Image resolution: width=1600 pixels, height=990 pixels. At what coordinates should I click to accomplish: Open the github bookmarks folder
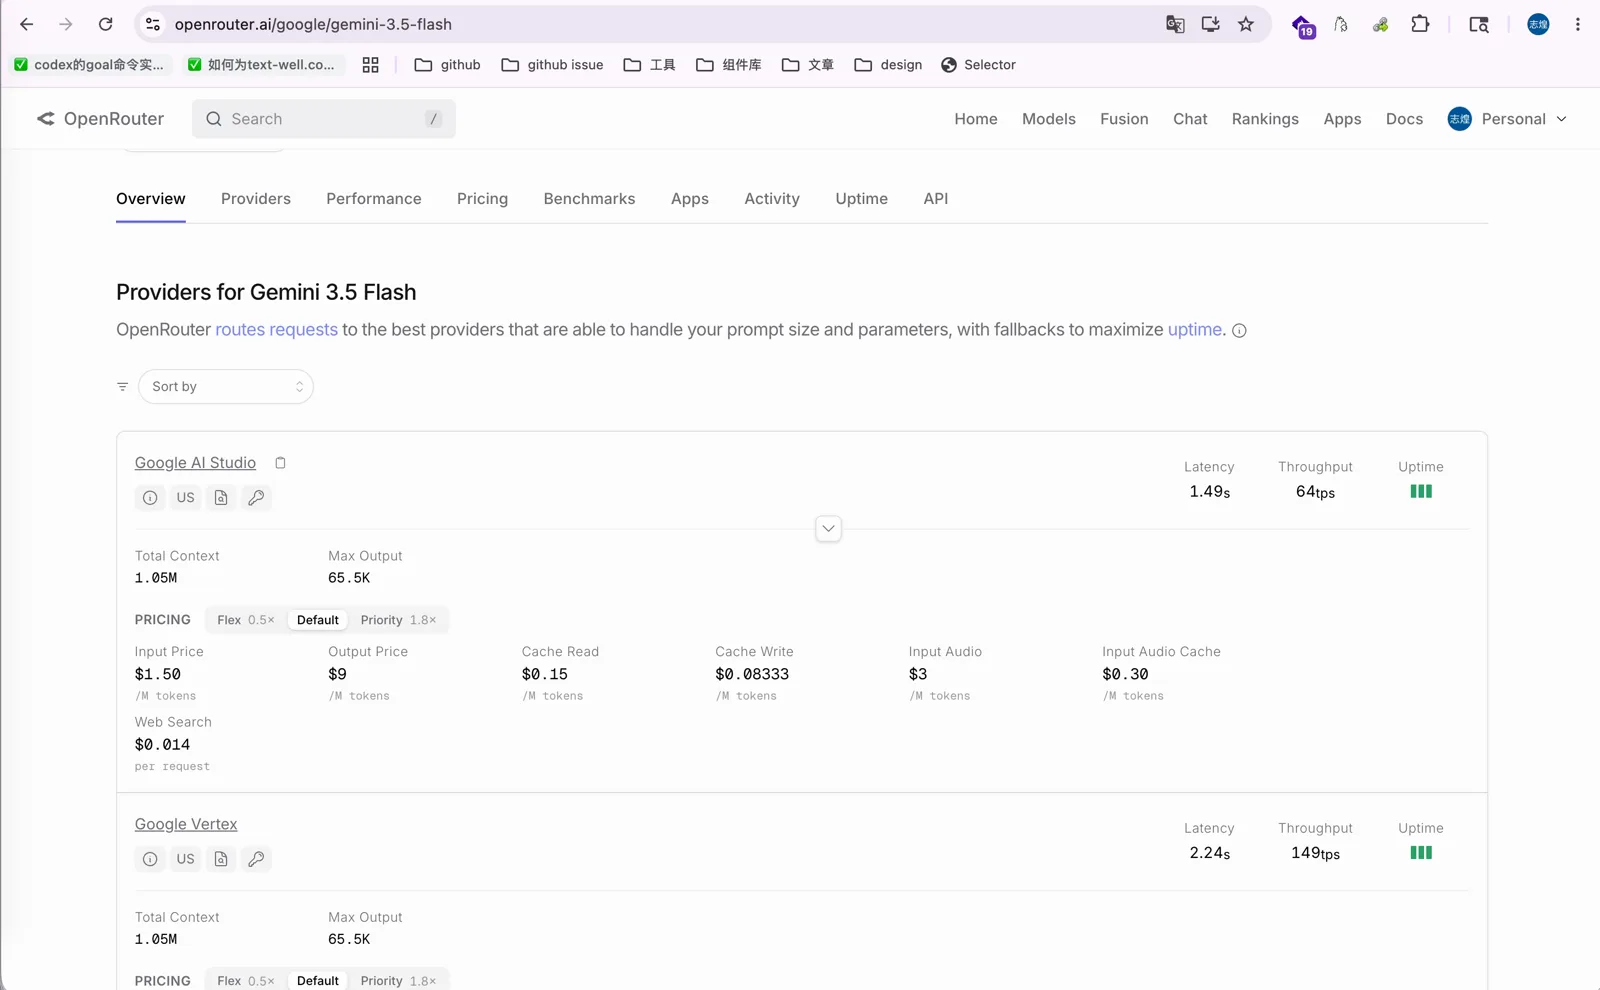click(447, 65)
